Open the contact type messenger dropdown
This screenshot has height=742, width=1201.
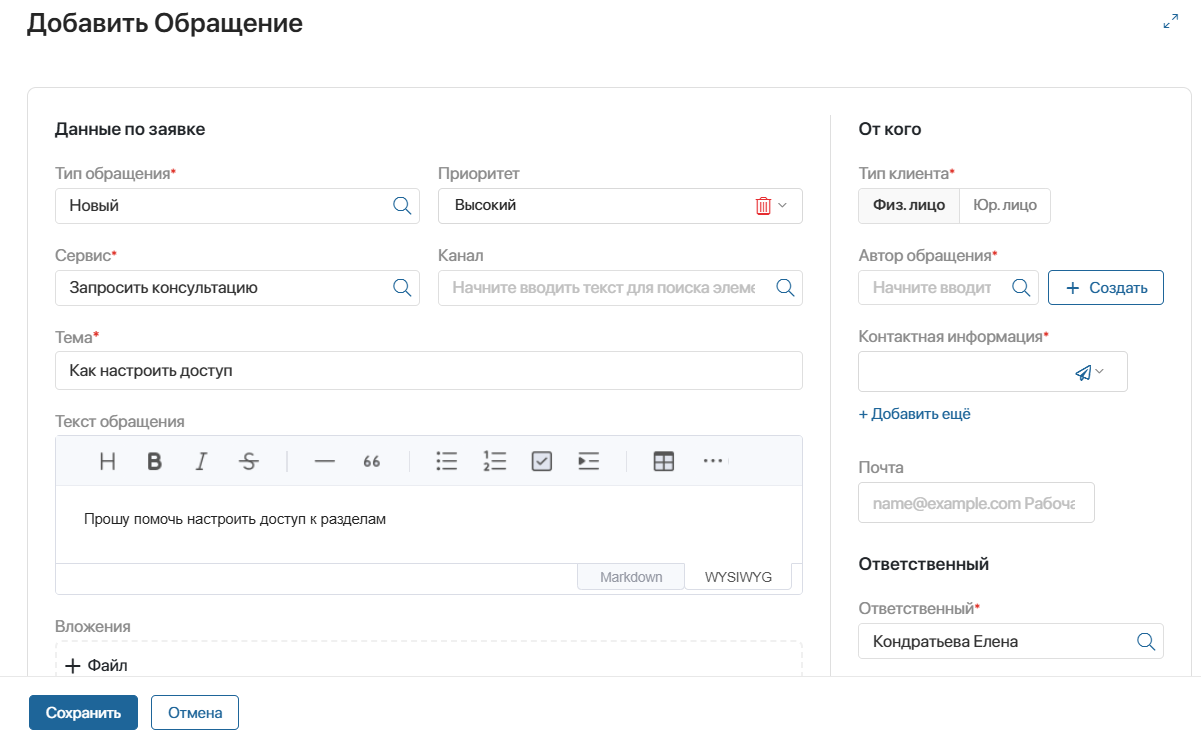[x=1090, y=372]
